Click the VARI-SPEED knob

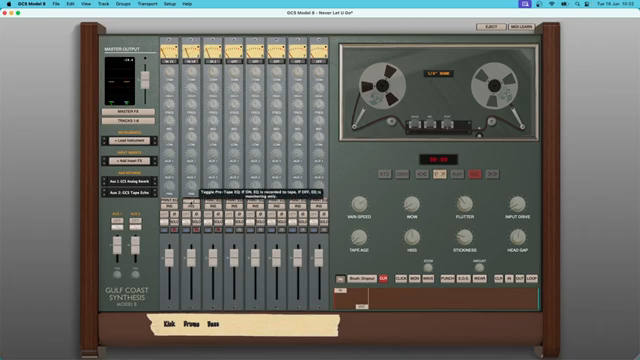[359, 204]
